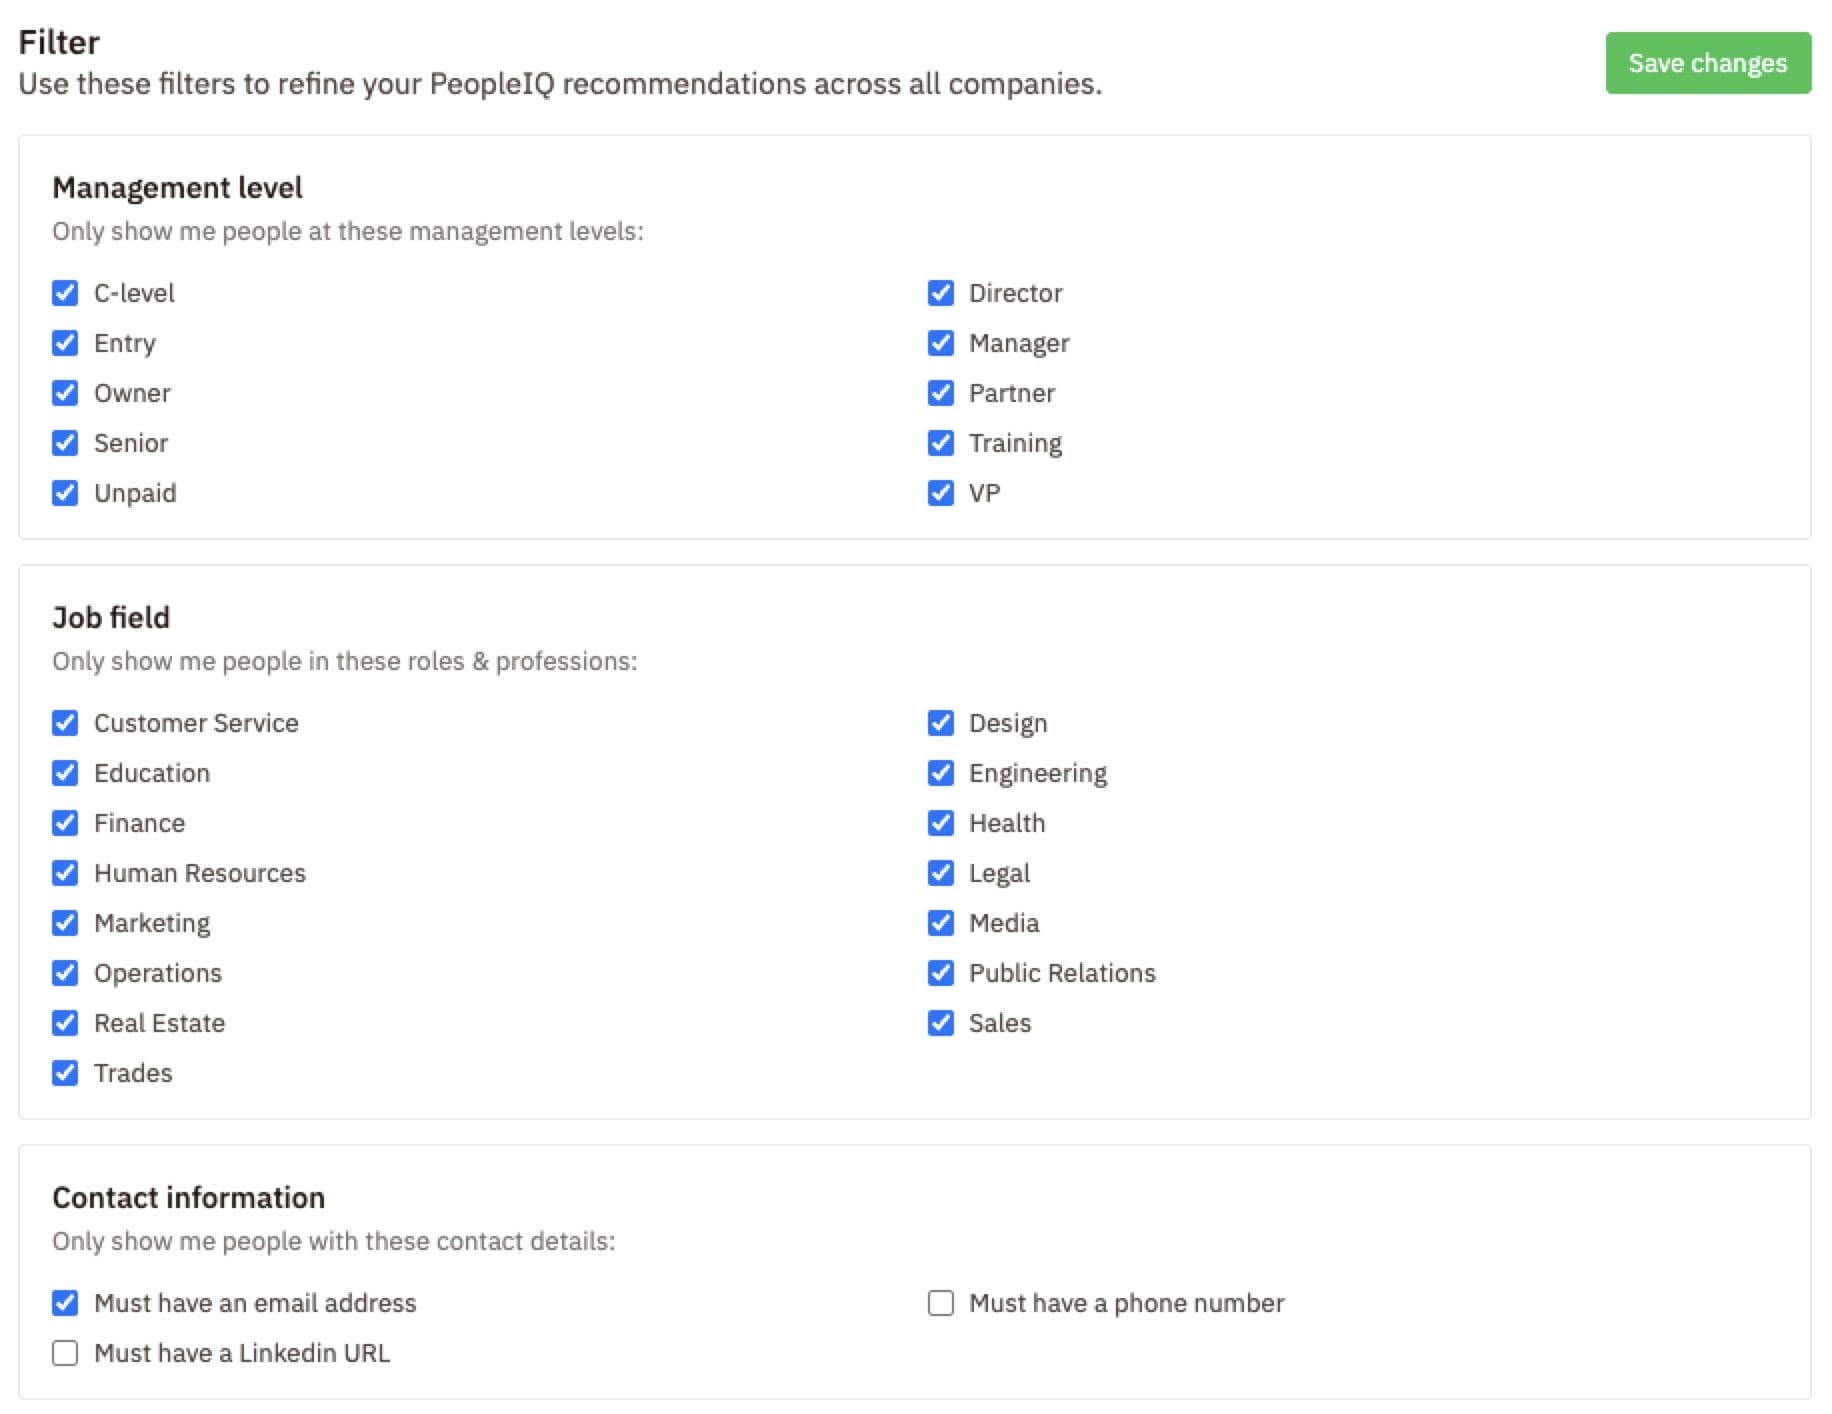Uncheck Must have an email address
1832x1414 pixels.
65,1303
